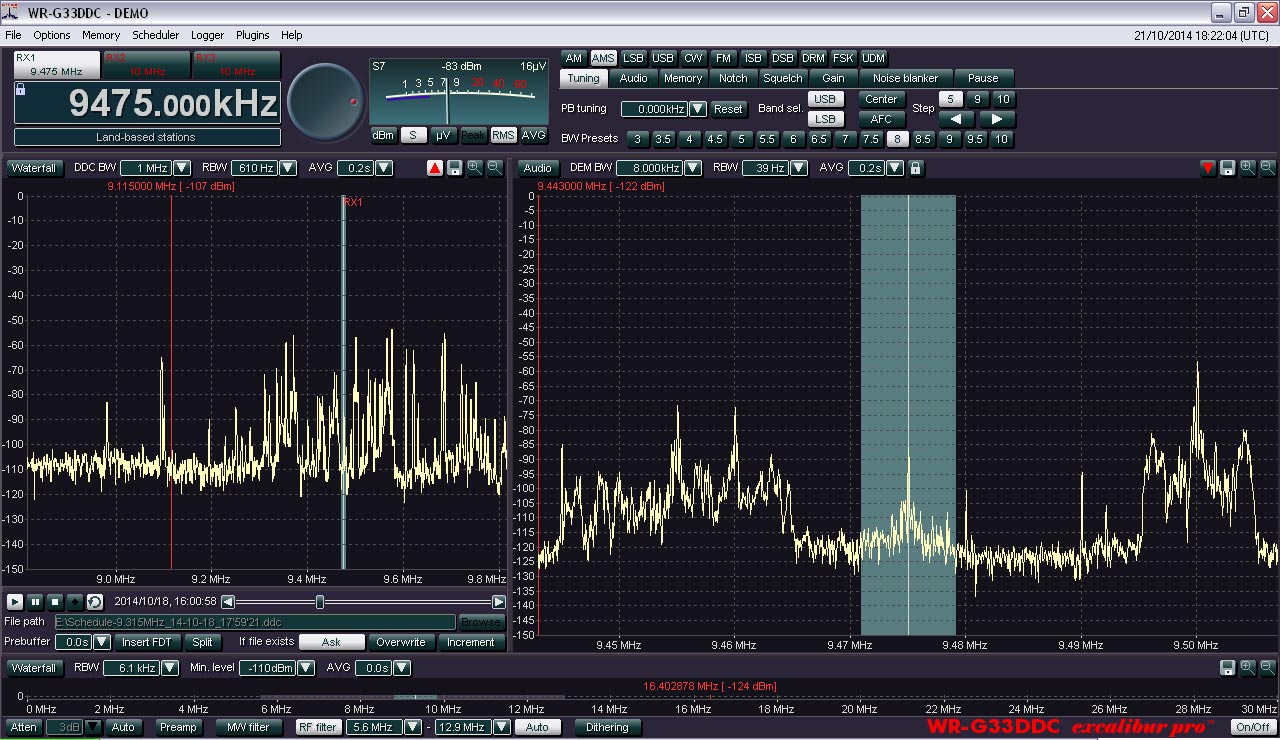The width and height of the screenshot is (1280, 740).
Task: Click the playback position slider handle
Action: 320,602
